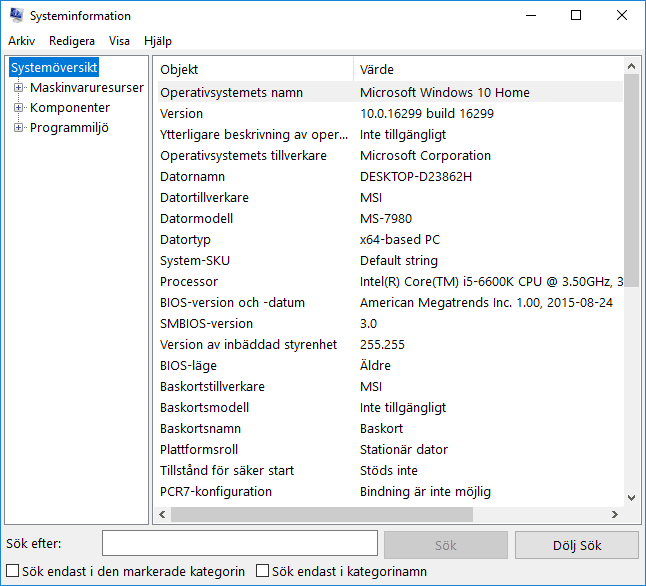Screen dimensions: 646x586
Task: Select the 'Baskortstillverkare' row
Action: click(x=390, y=387)
